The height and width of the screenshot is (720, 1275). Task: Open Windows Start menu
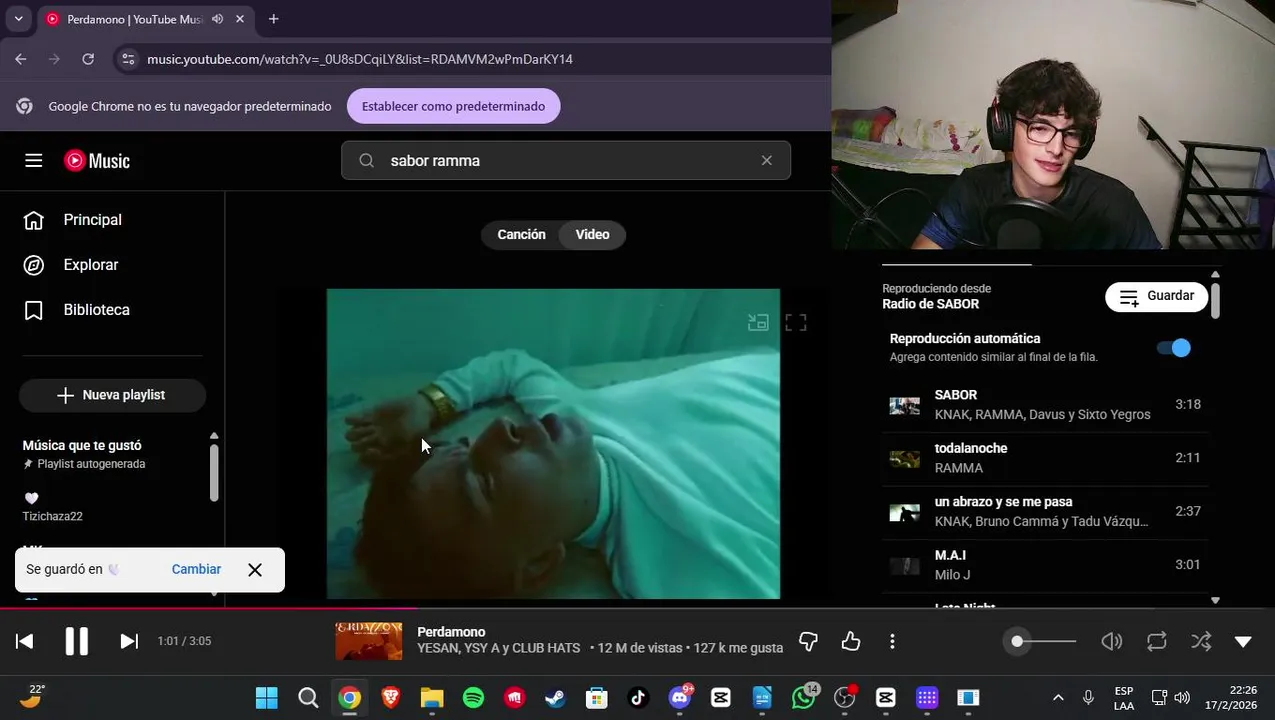click(x=267, y=698)
